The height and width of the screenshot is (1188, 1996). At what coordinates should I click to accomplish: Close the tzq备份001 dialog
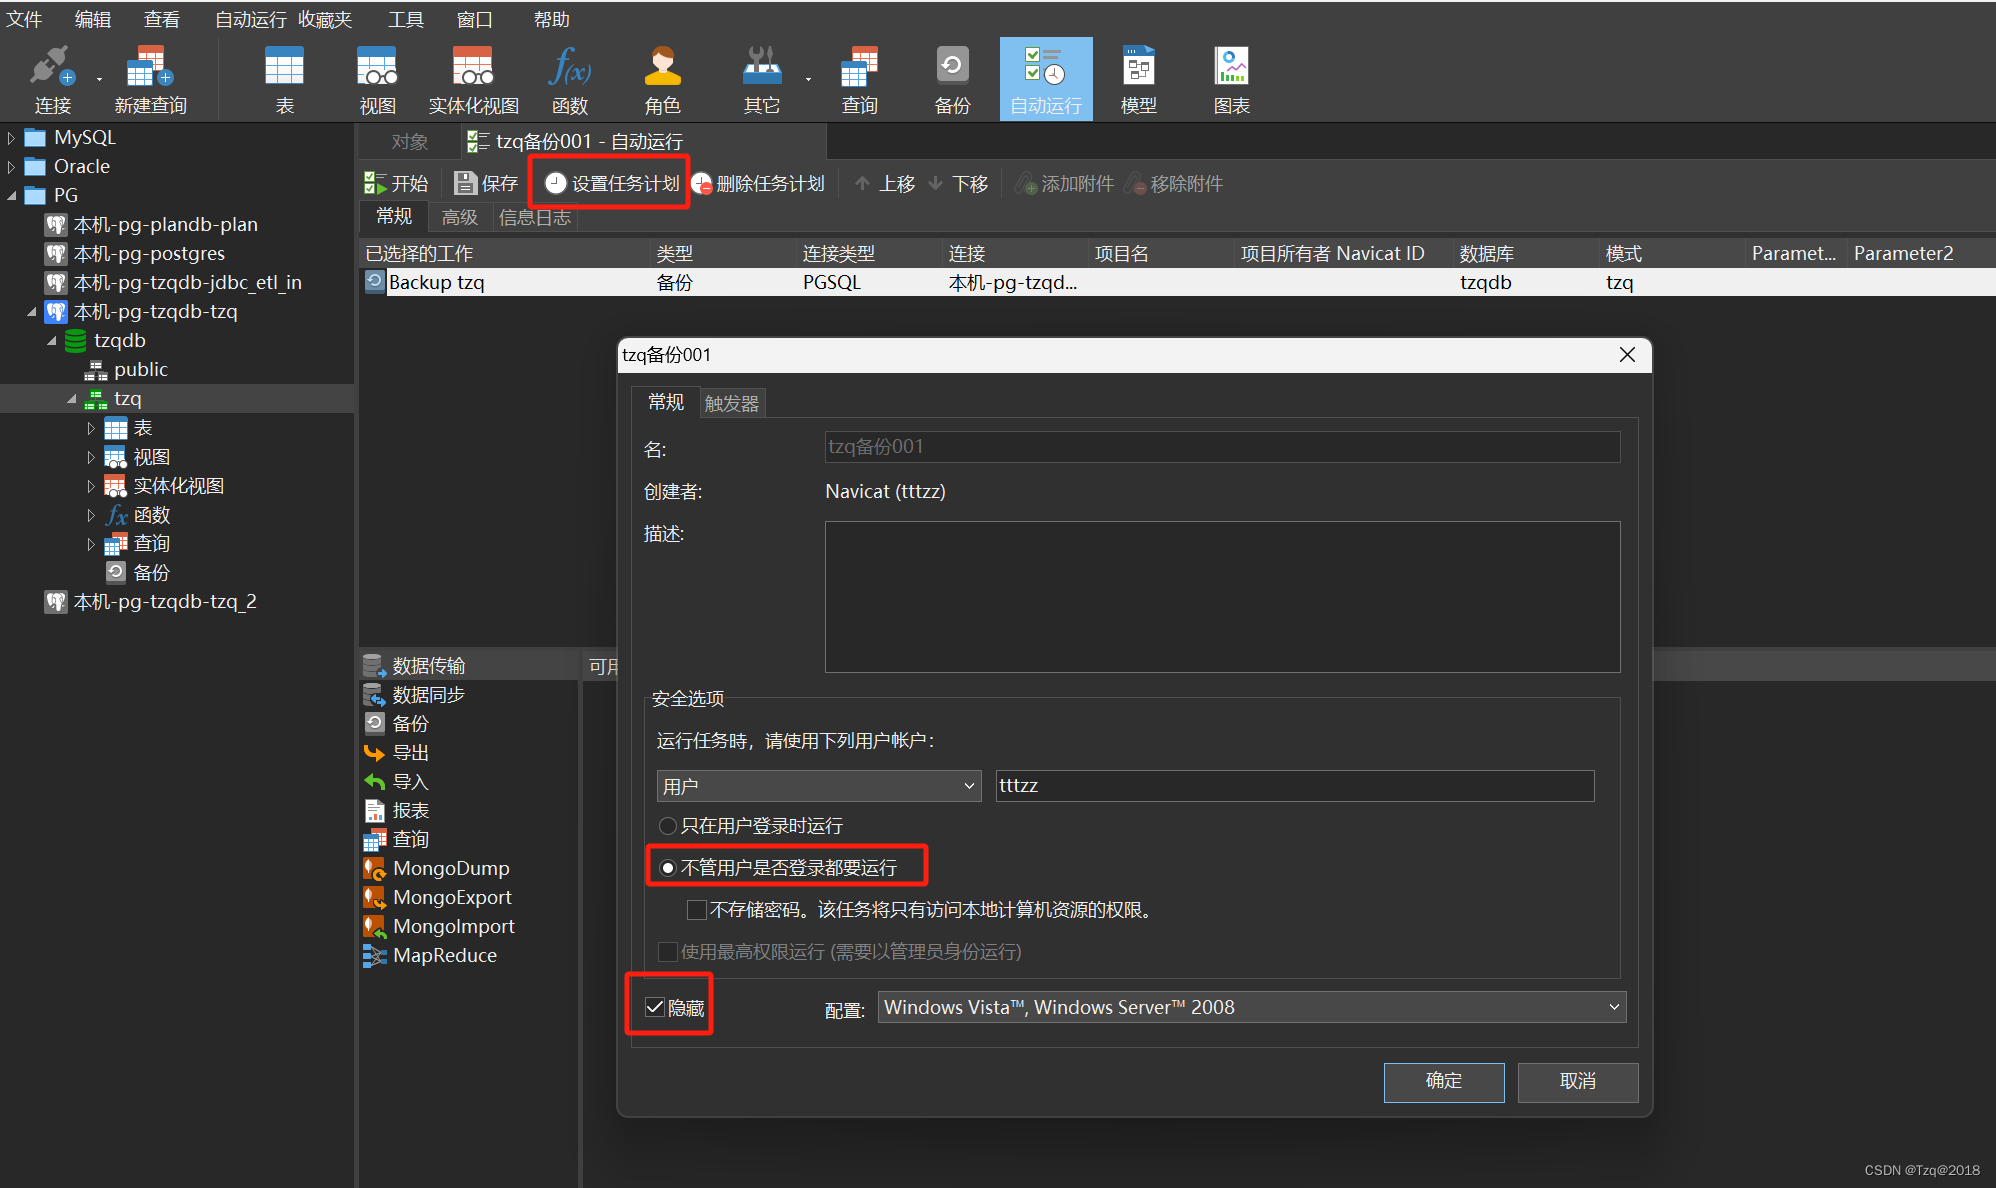(x=1627, y=355)
